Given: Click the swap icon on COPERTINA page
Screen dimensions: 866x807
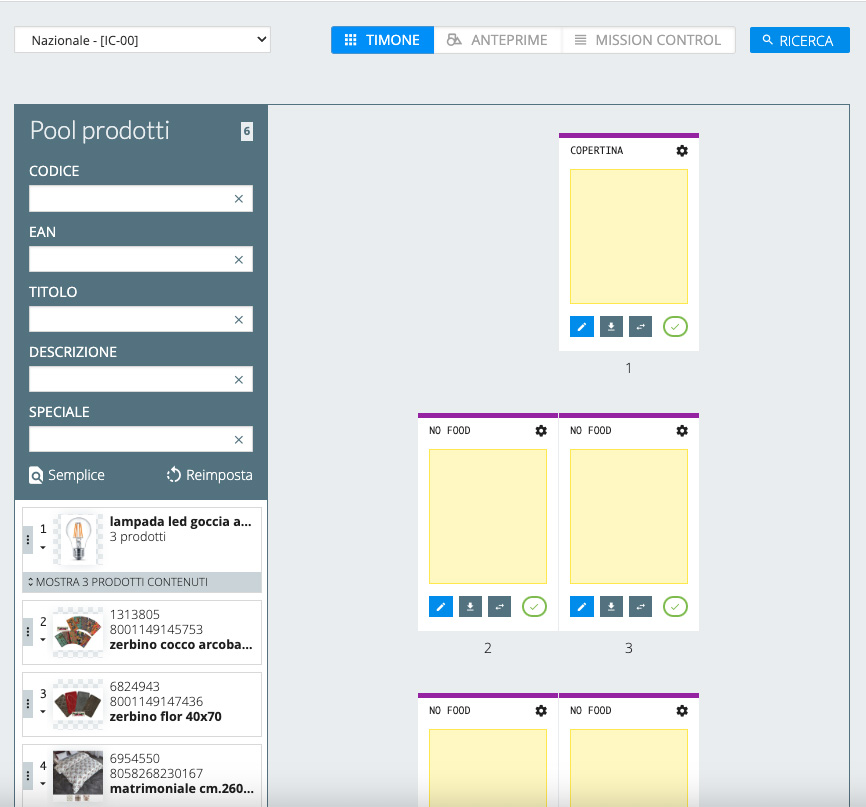Looking at the screenshot, I should (641, 327).
